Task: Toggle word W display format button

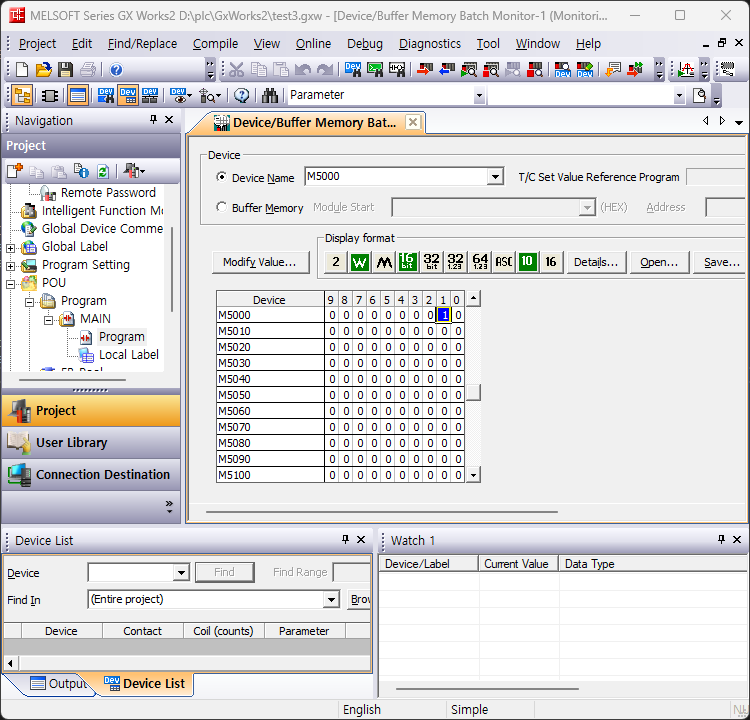Action: 360,262
